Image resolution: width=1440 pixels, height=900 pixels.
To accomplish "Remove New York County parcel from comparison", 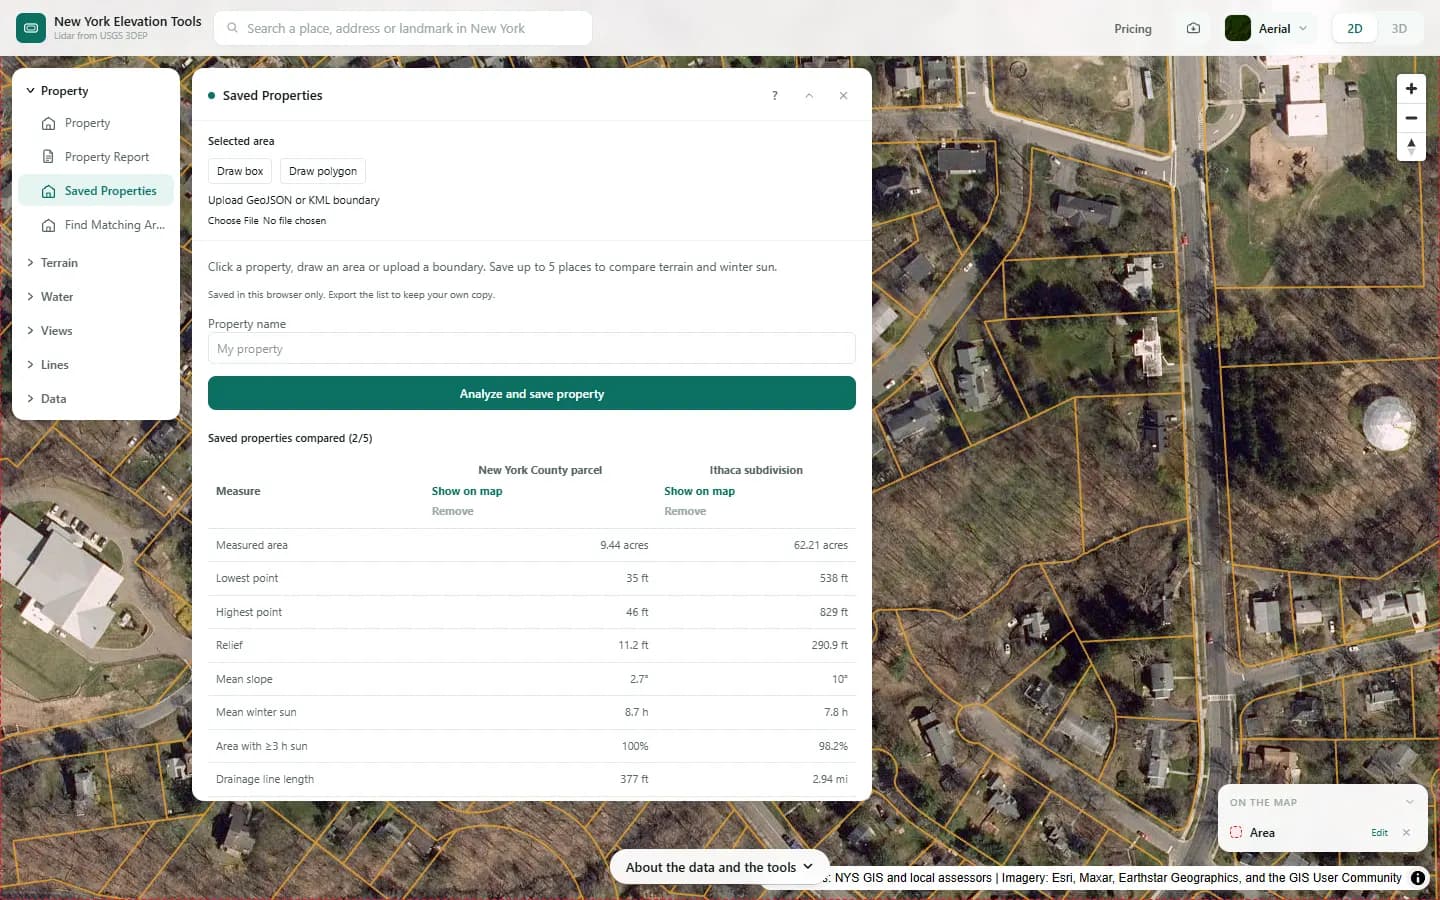I will tap(453, 511).
